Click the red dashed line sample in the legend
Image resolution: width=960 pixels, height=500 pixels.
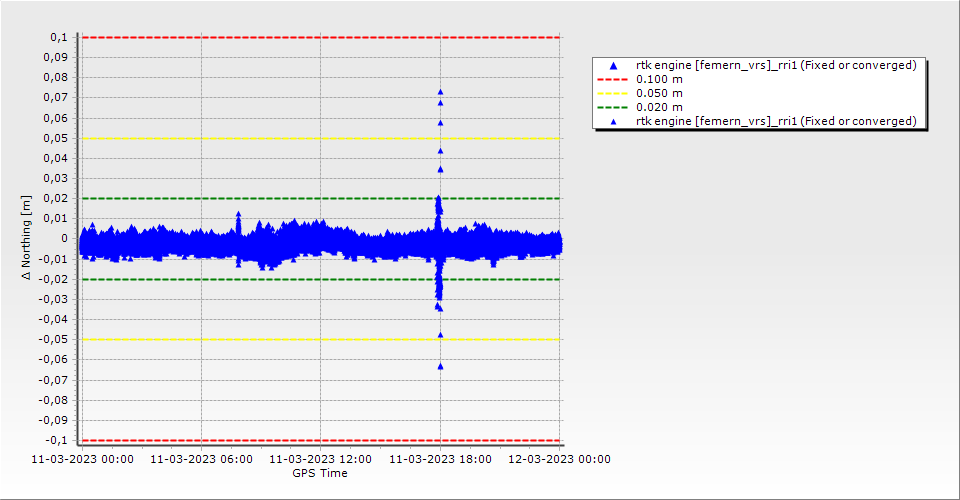(x=614, y=79)
